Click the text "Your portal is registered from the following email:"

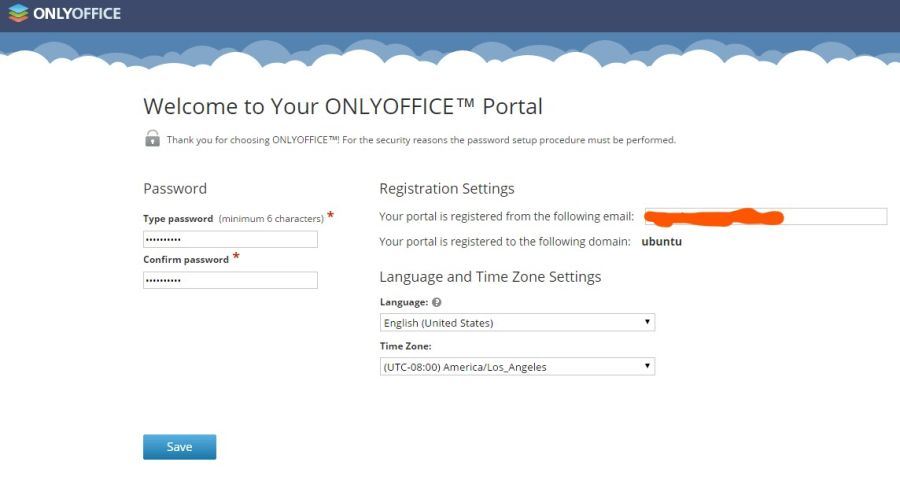pos(506,216)
